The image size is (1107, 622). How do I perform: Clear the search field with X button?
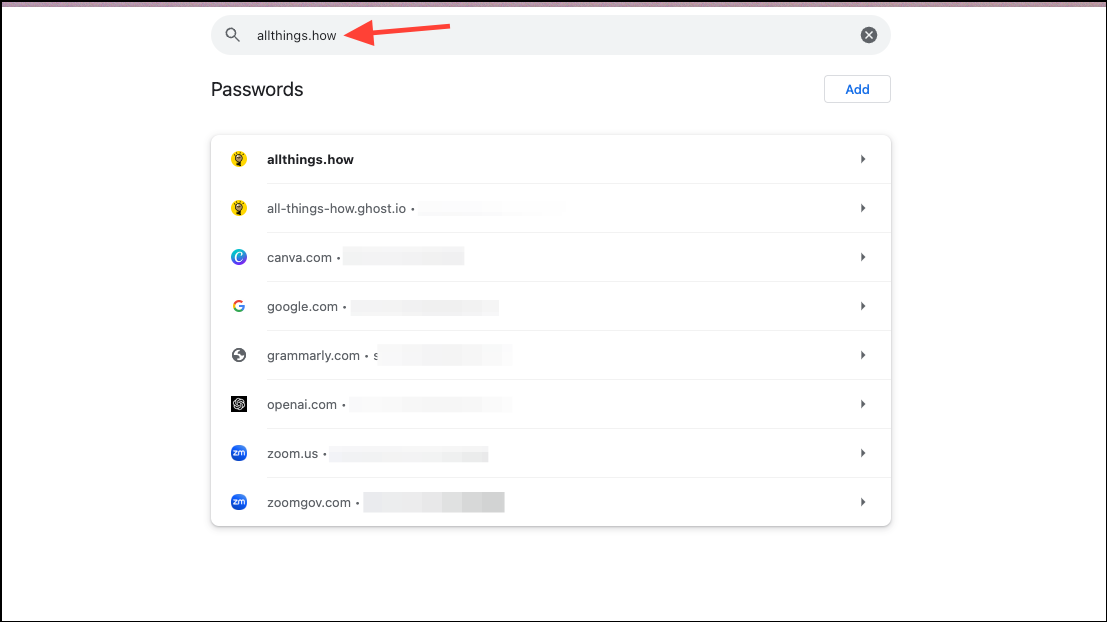click(868, 35)
